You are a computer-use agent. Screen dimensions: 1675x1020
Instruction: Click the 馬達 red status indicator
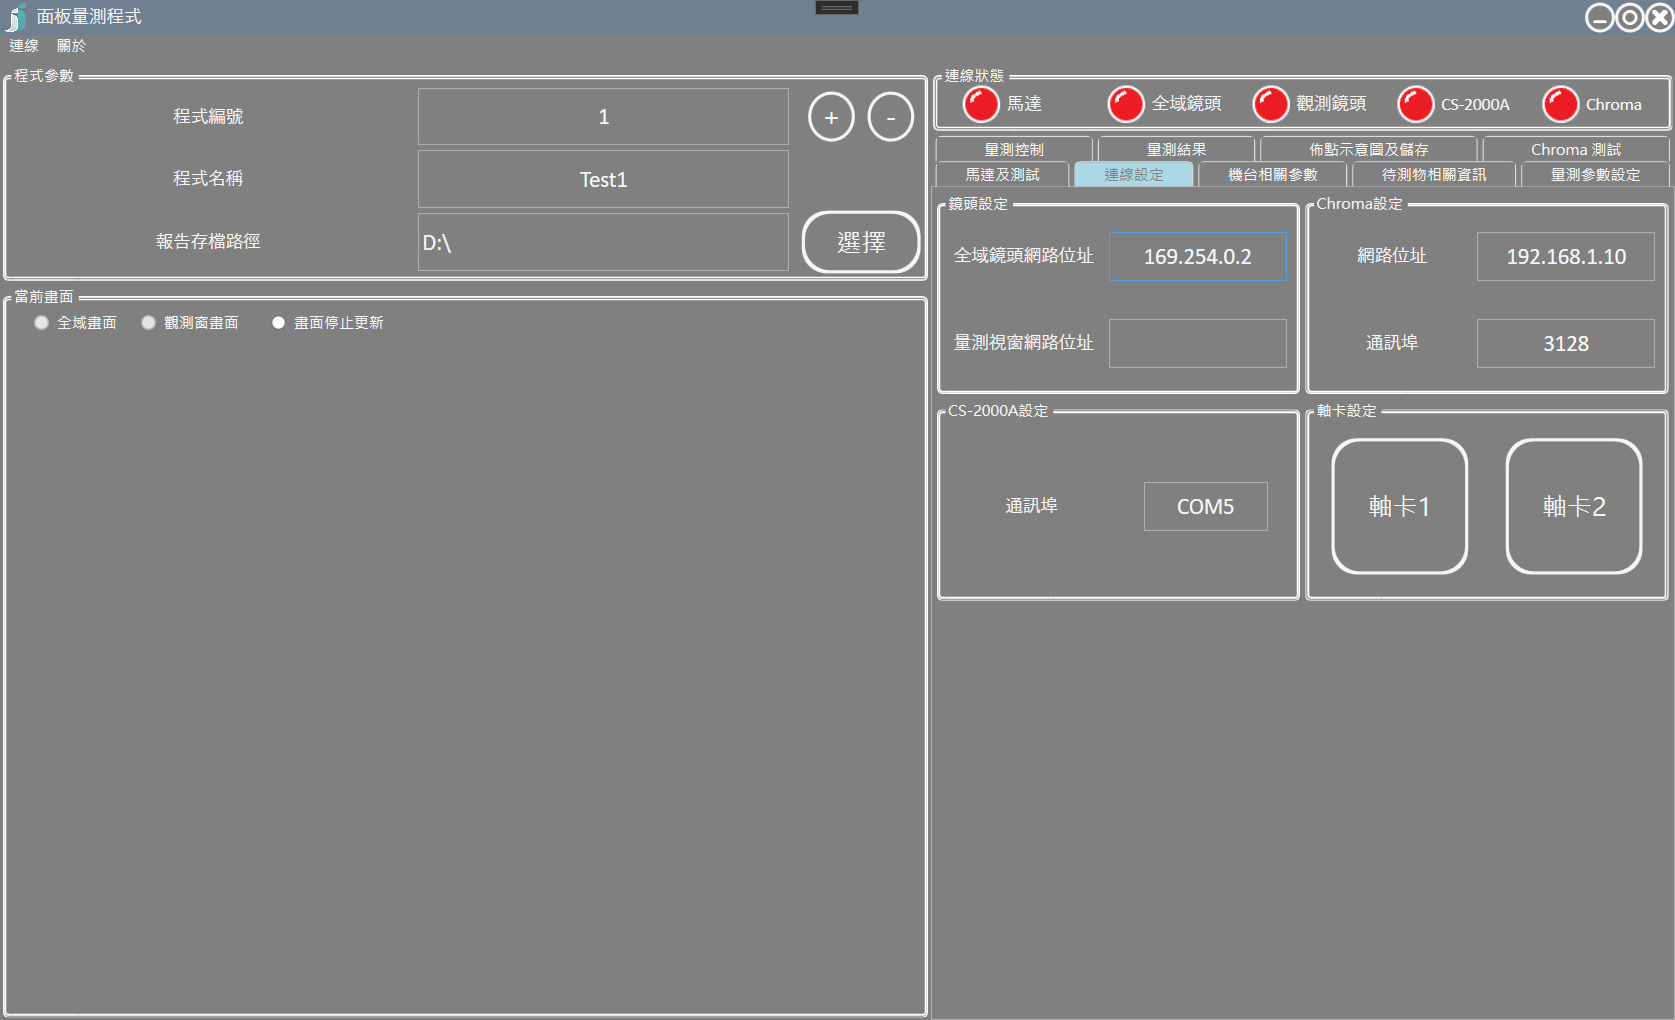[981, 104]
